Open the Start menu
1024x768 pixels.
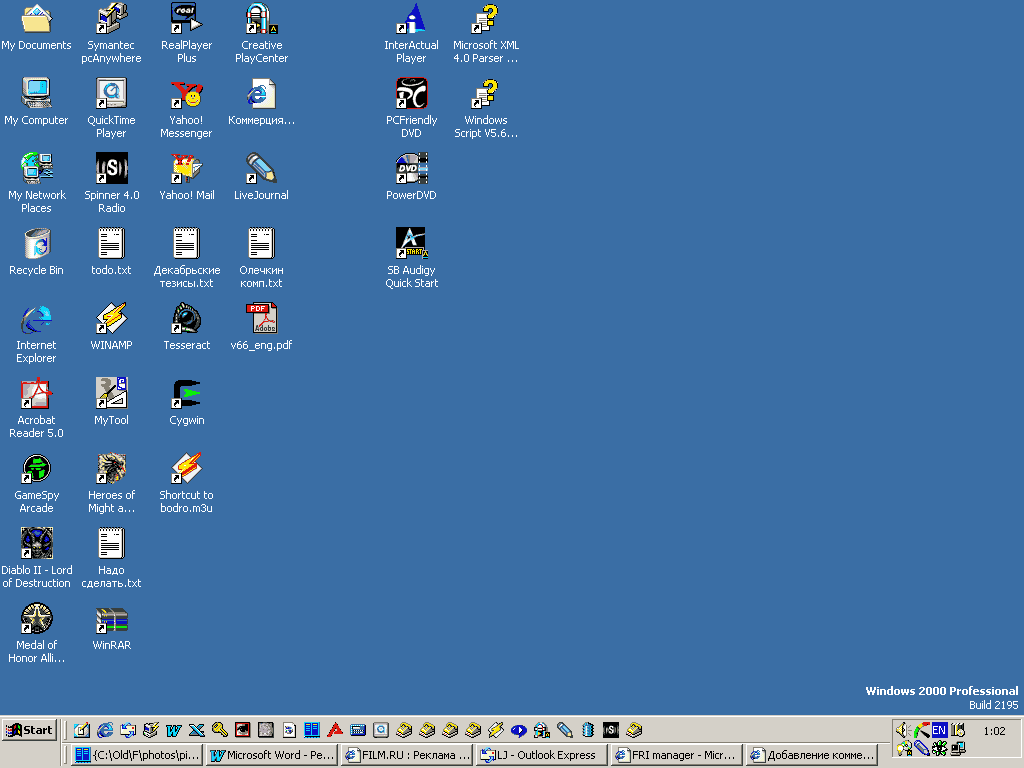click(x=30, y=730)
